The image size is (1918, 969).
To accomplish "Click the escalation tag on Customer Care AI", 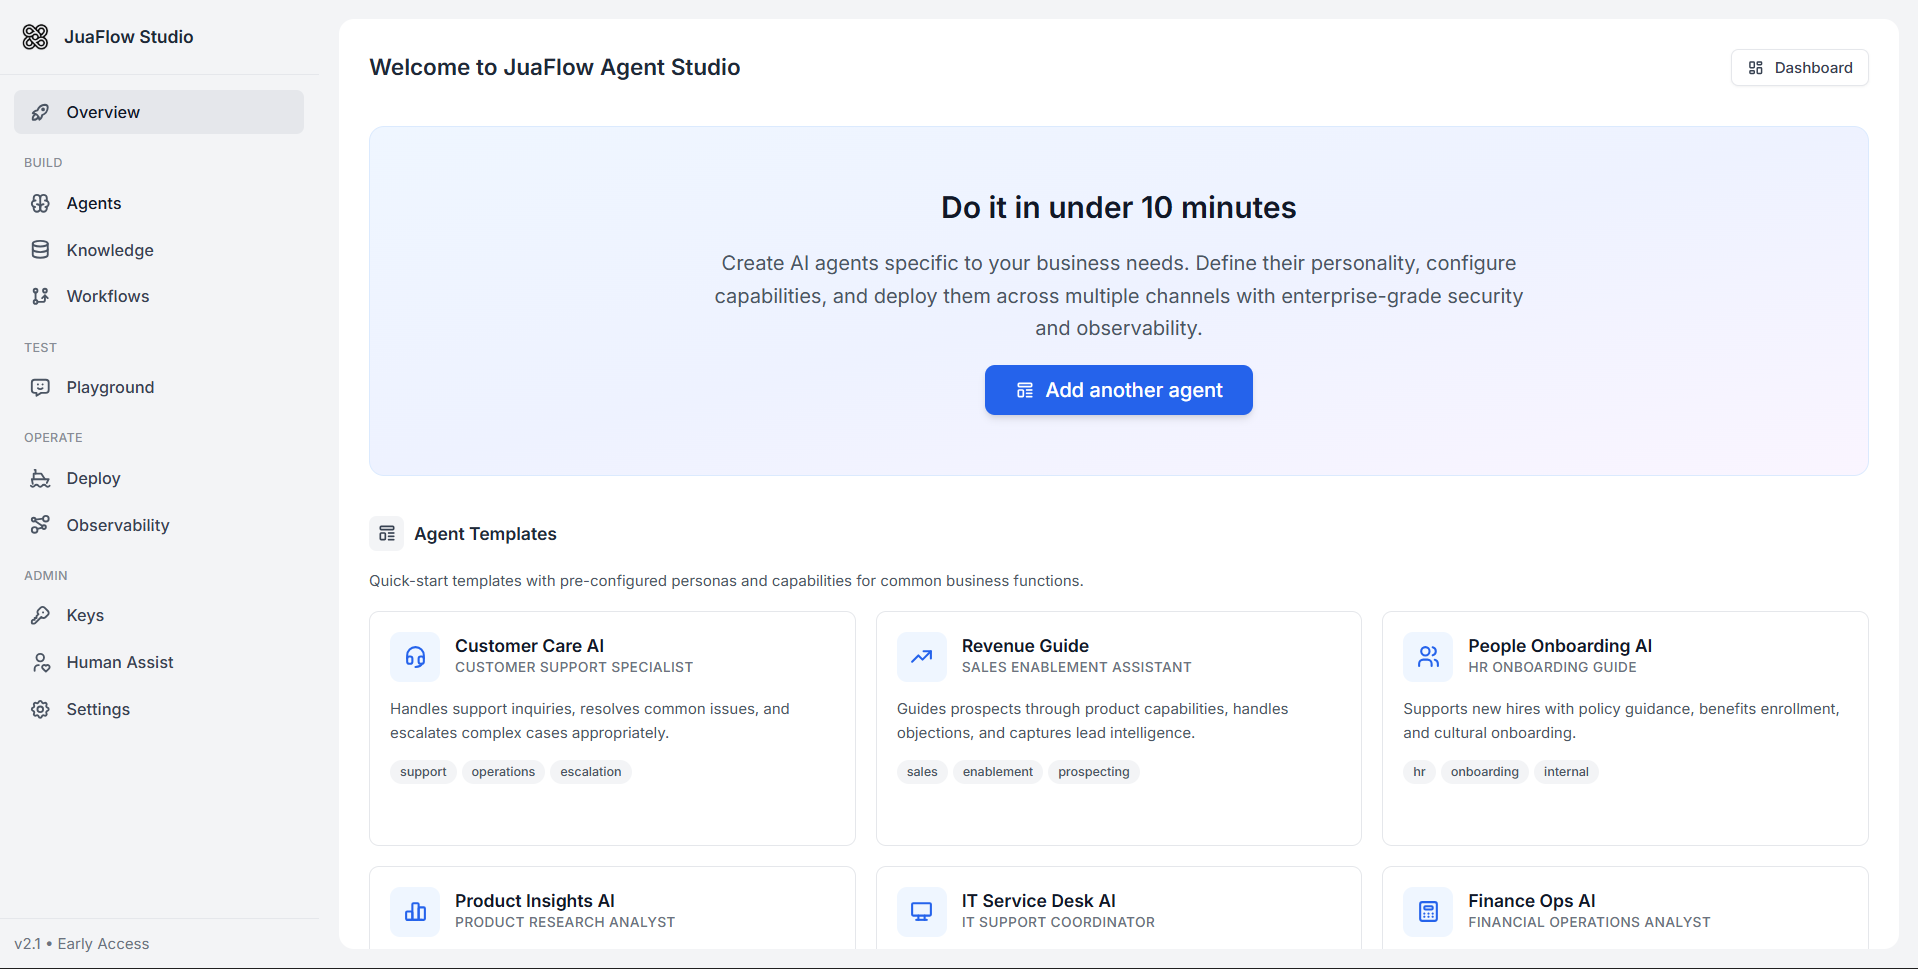I will [590, 772].
